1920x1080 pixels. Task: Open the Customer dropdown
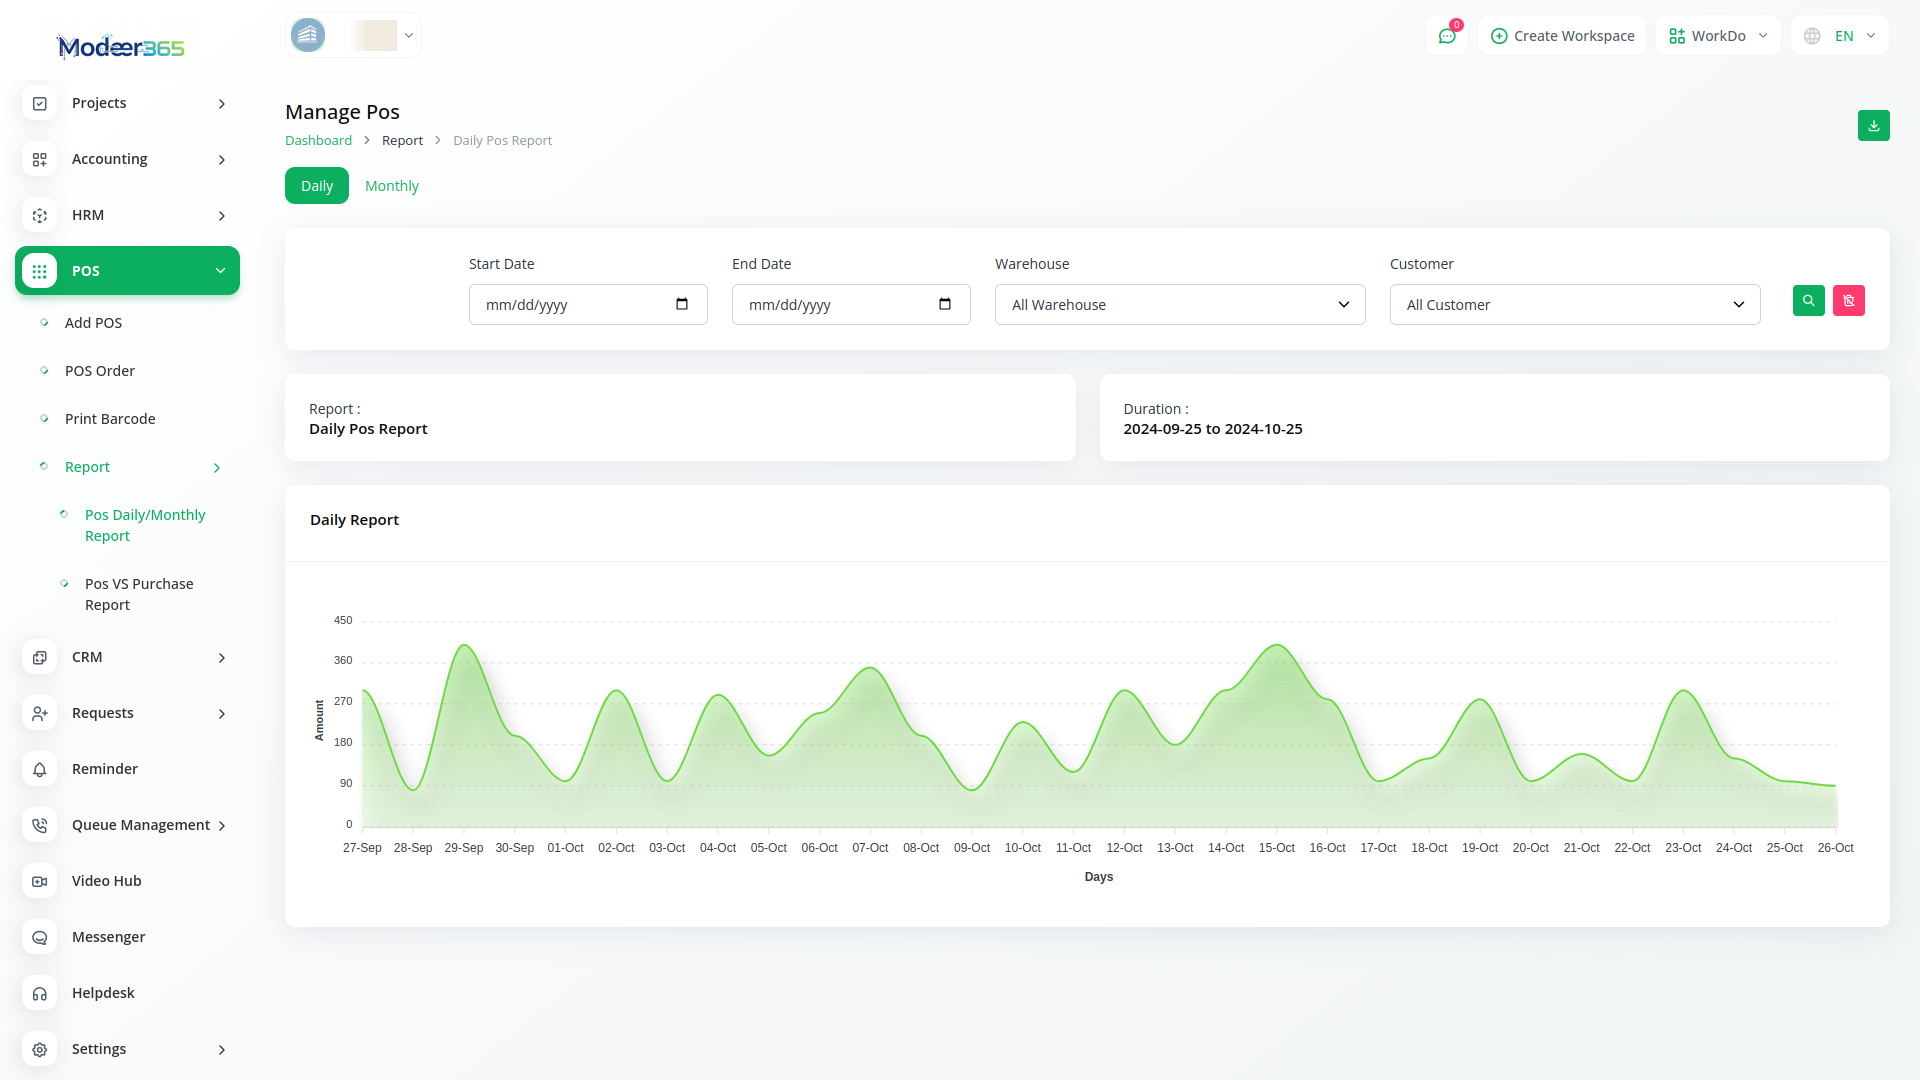click(x=1574, y=305)
